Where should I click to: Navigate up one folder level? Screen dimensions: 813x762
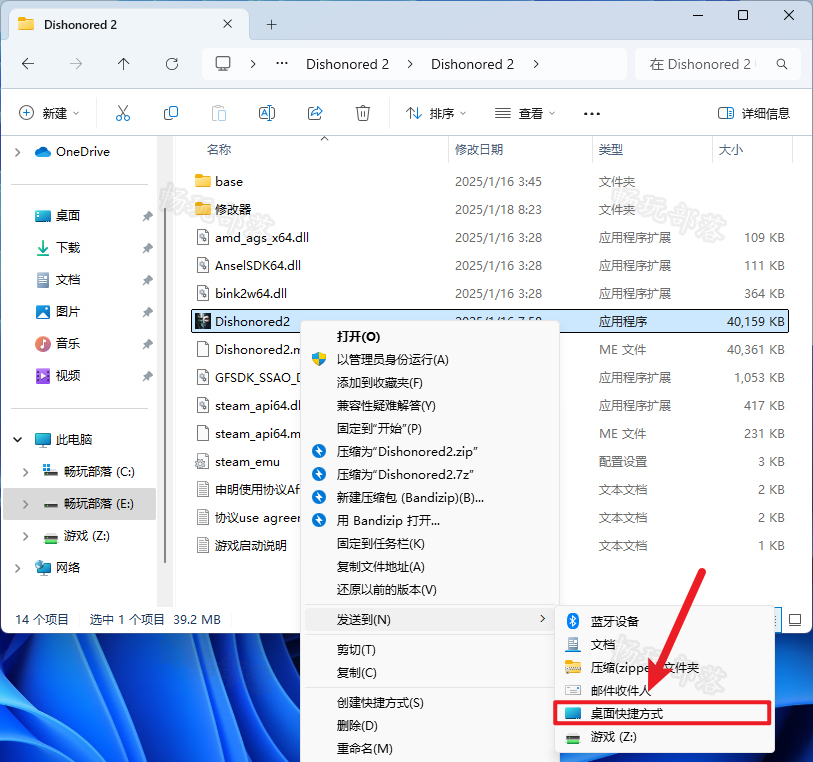click(x=123, y=64)
